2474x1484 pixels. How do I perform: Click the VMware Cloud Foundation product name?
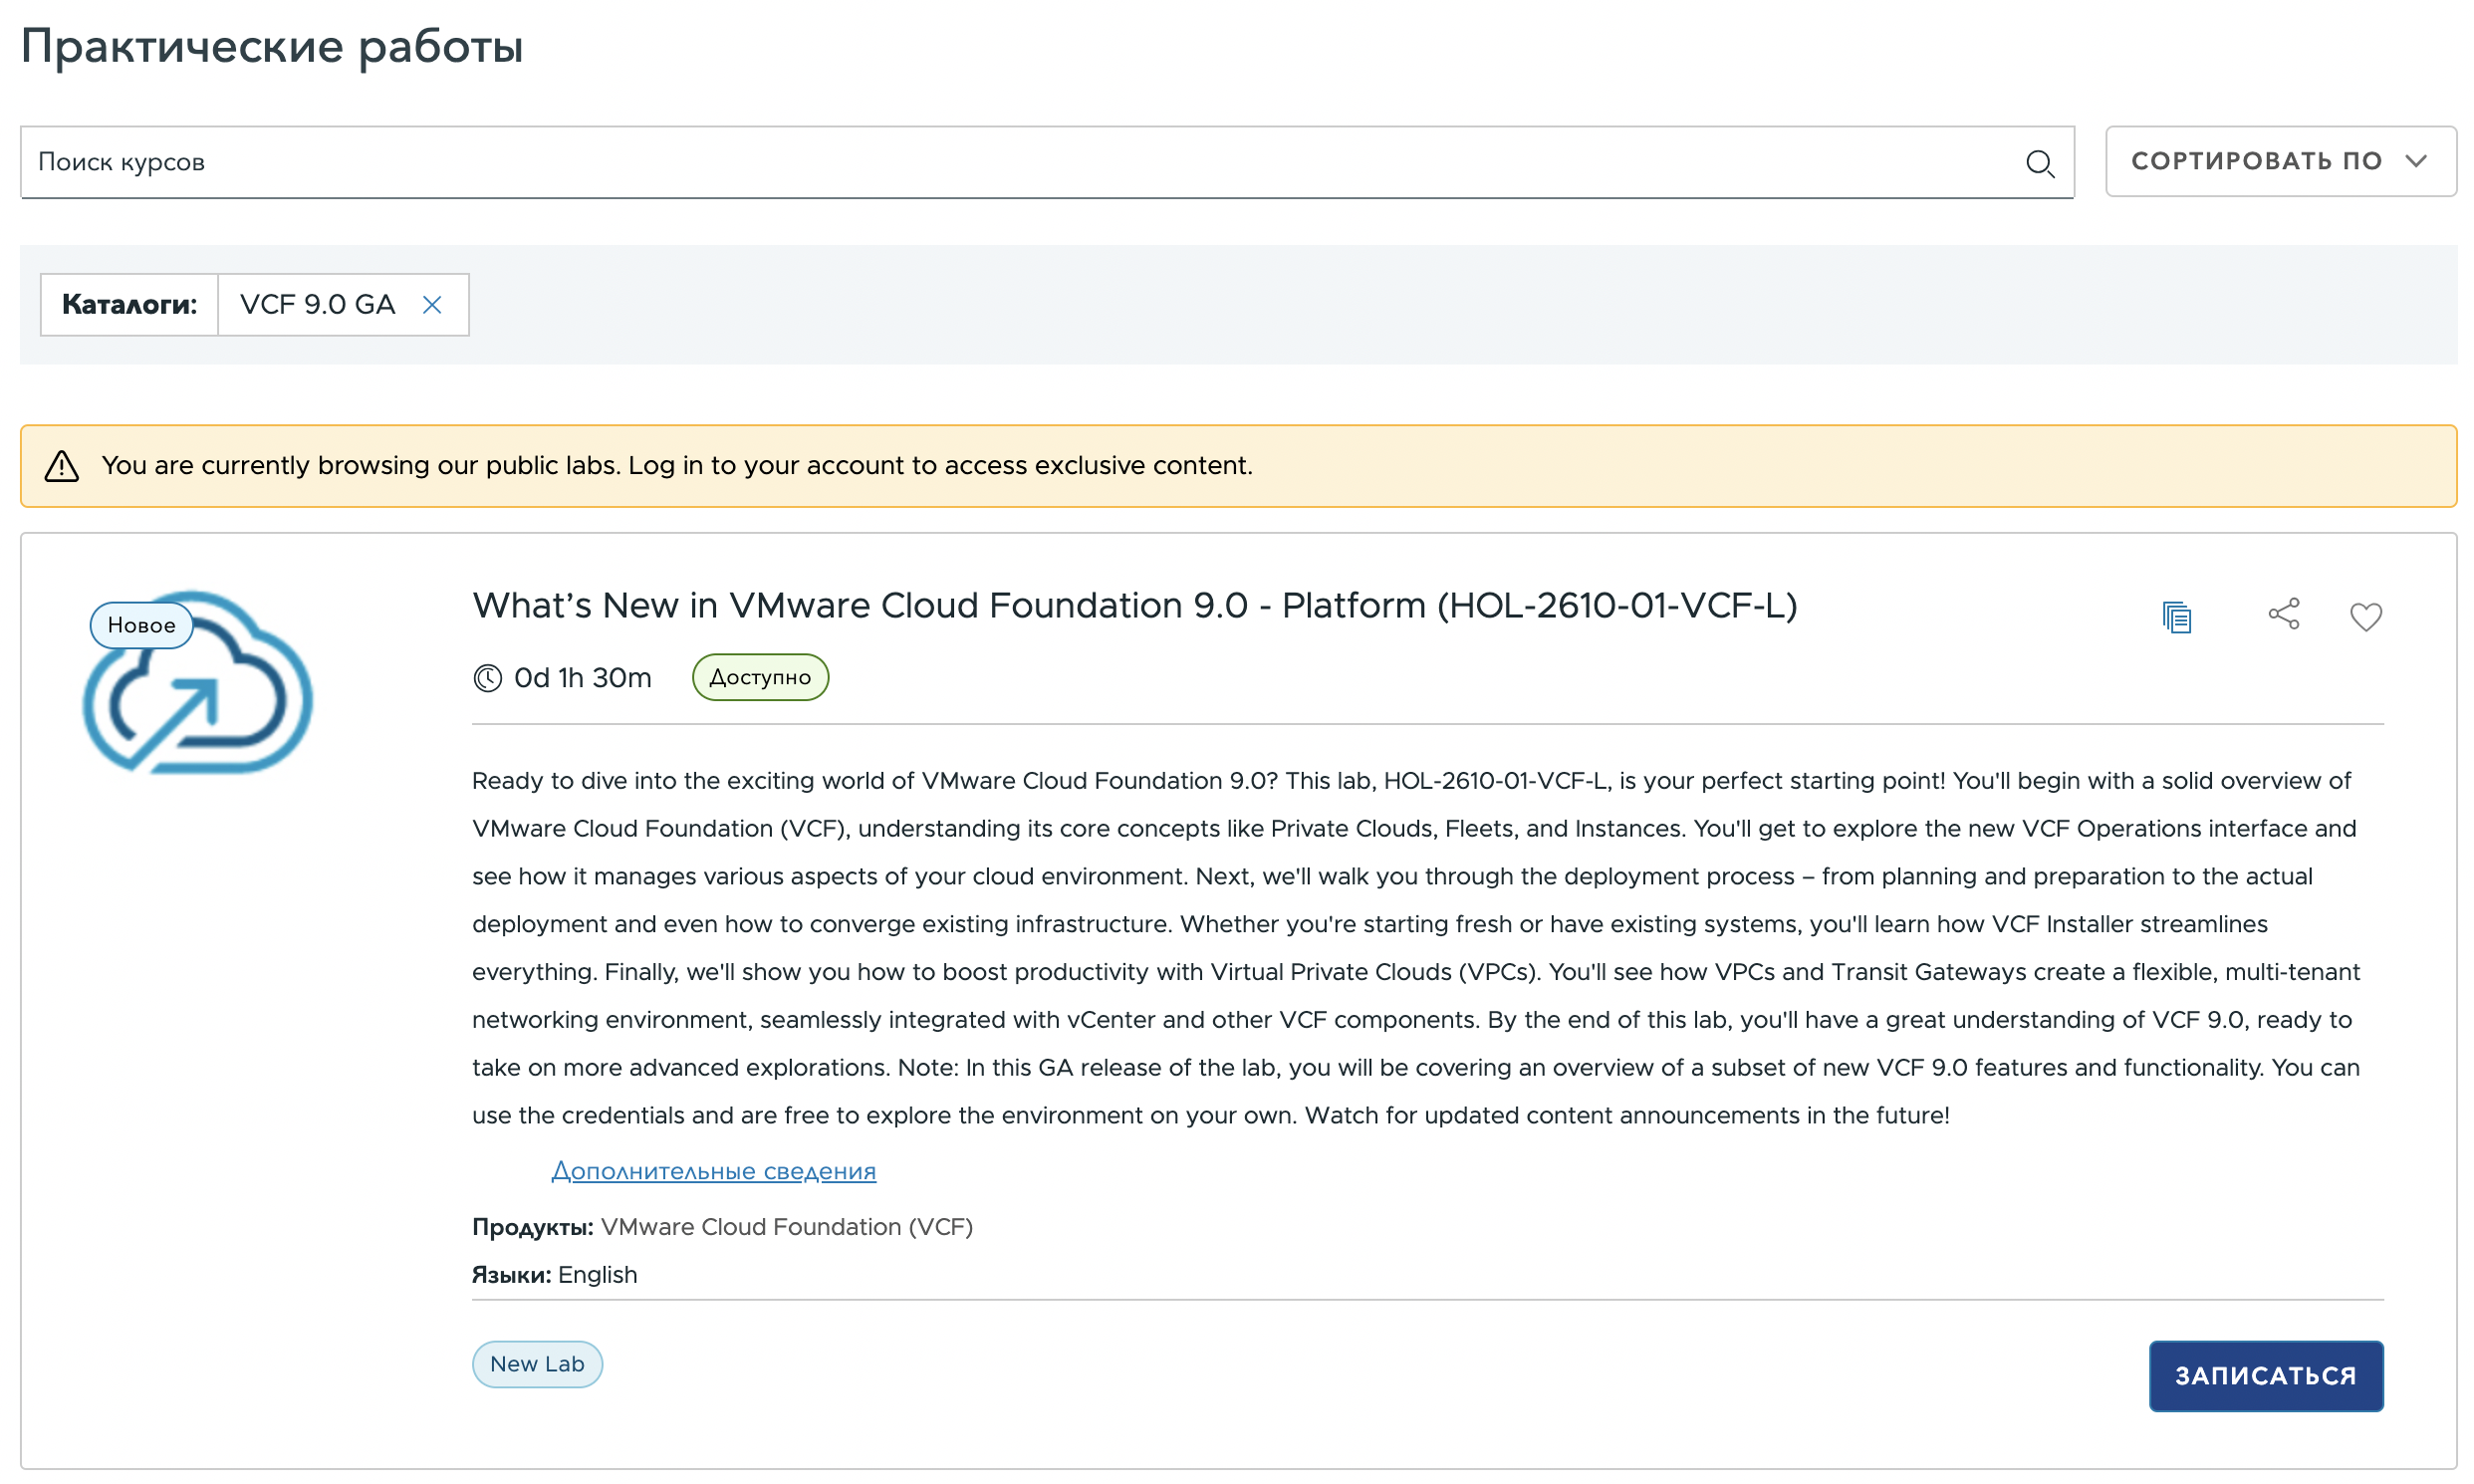point(786,1227)
